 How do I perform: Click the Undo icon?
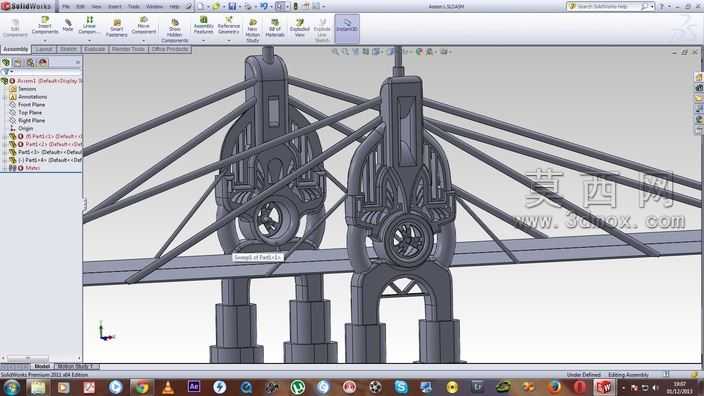264,6
